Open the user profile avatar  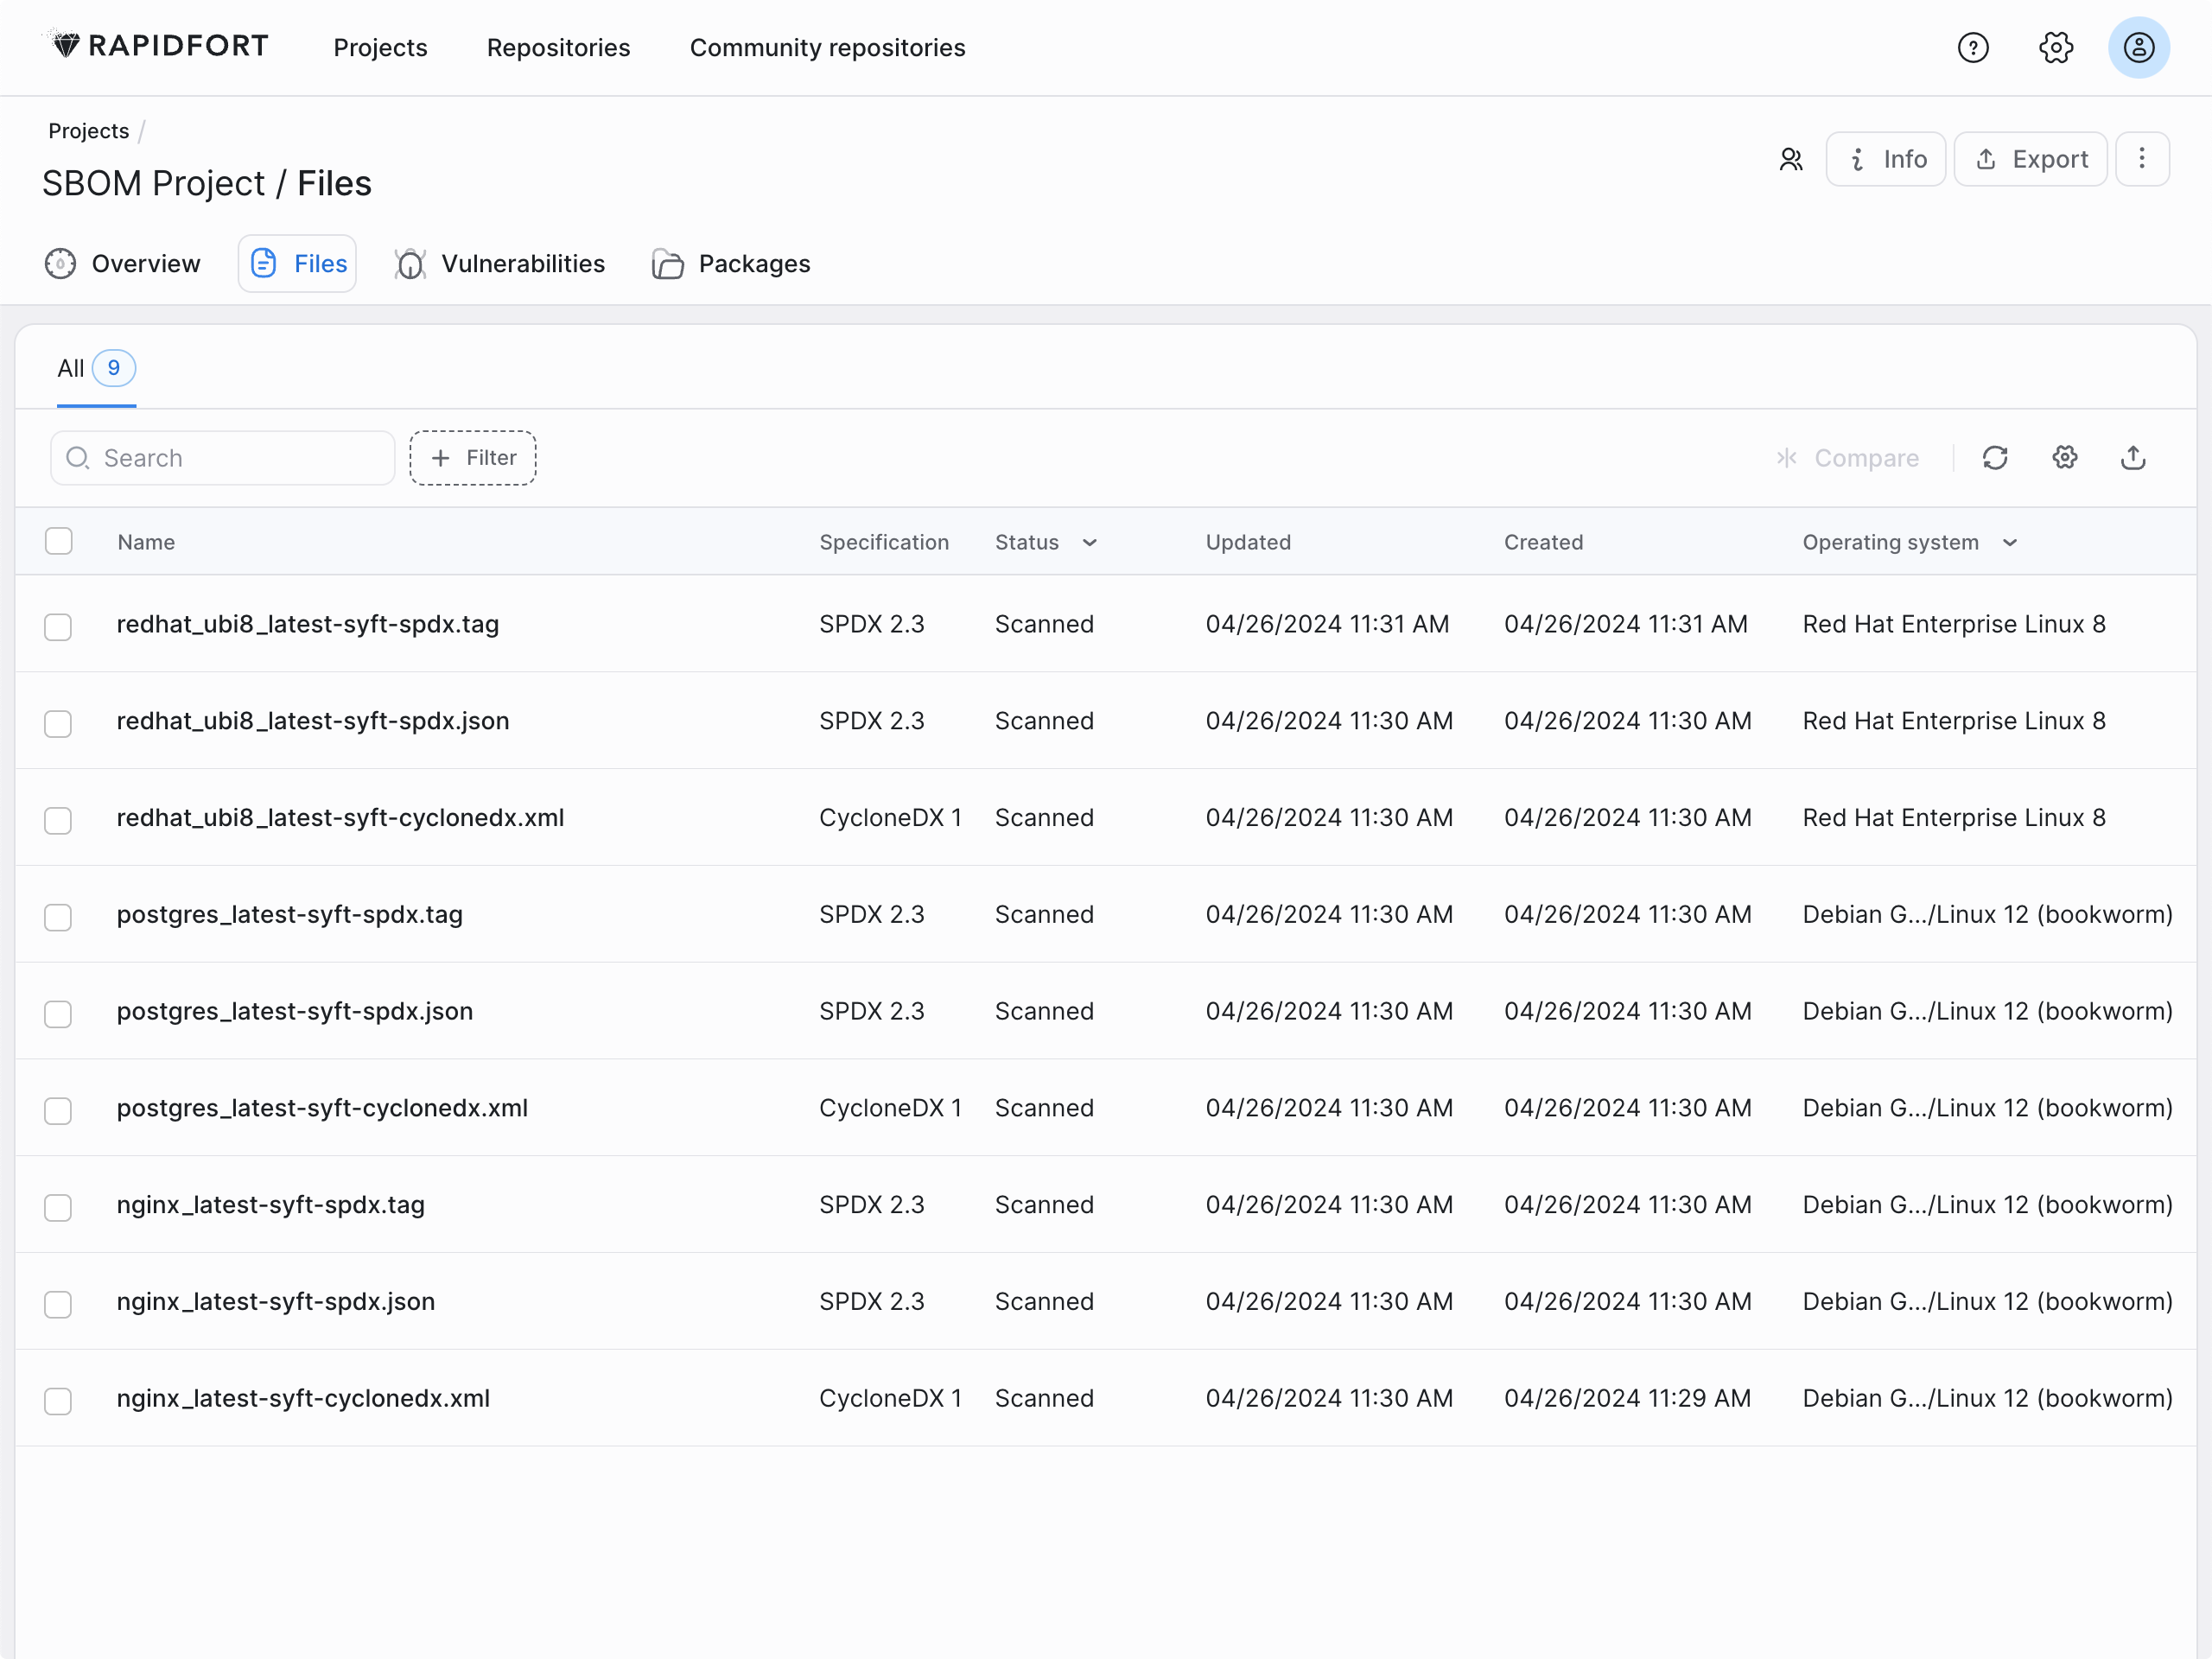(x=2138, y=47)
